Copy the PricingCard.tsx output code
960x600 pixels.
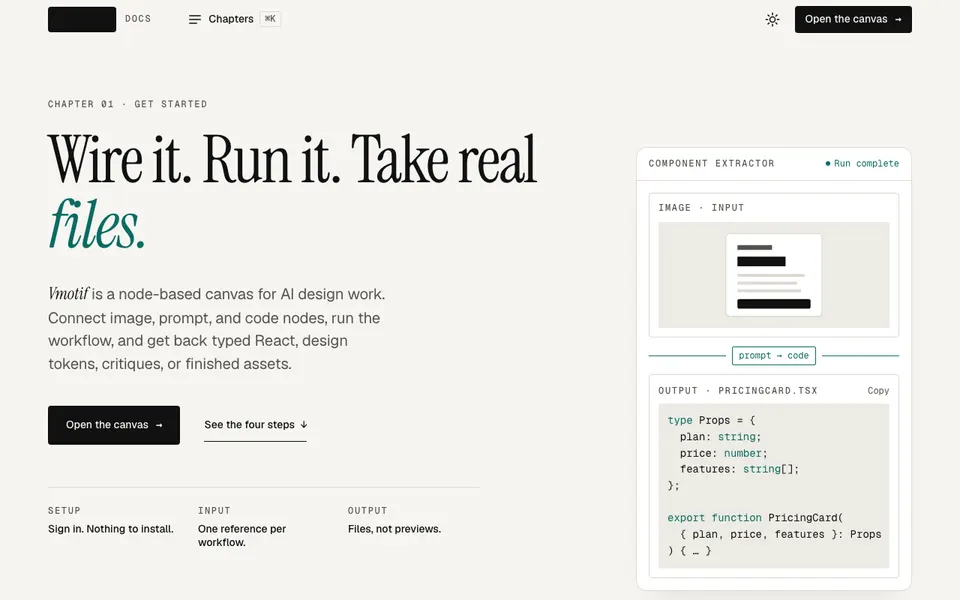878,391
